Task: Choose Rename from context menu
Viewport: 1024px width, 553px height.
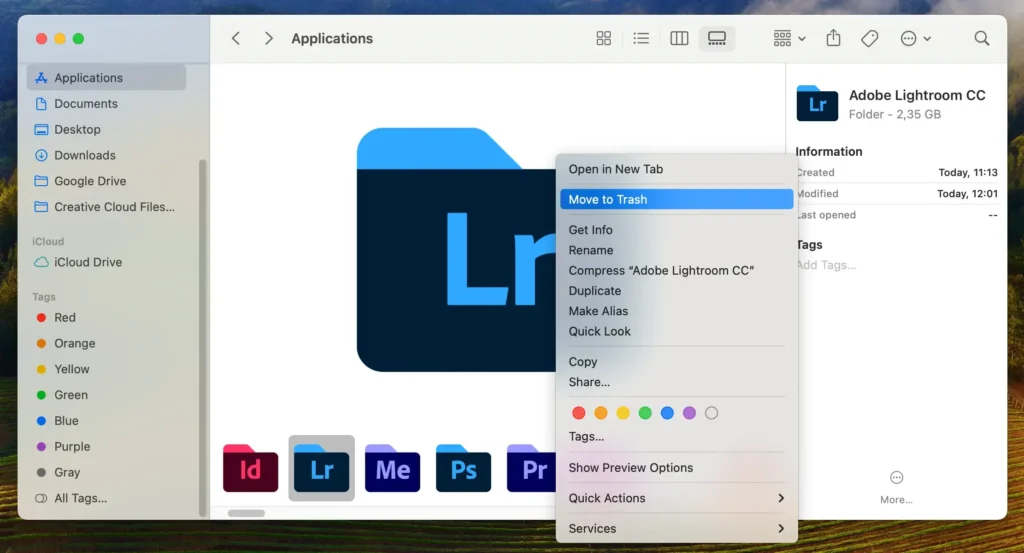Action: 676,250
